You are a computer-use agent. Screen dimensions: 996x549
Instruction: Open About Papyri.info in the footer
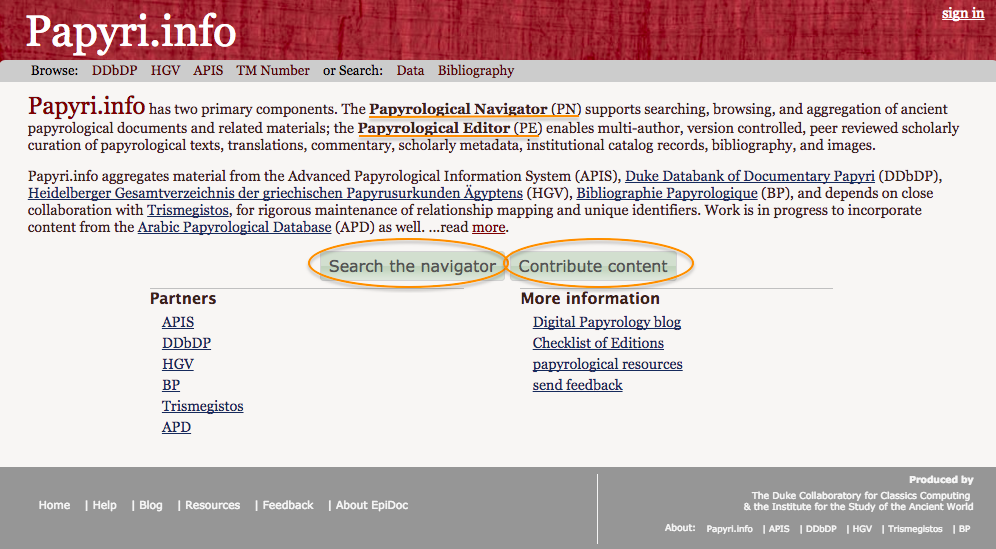(x=729, y=529)
